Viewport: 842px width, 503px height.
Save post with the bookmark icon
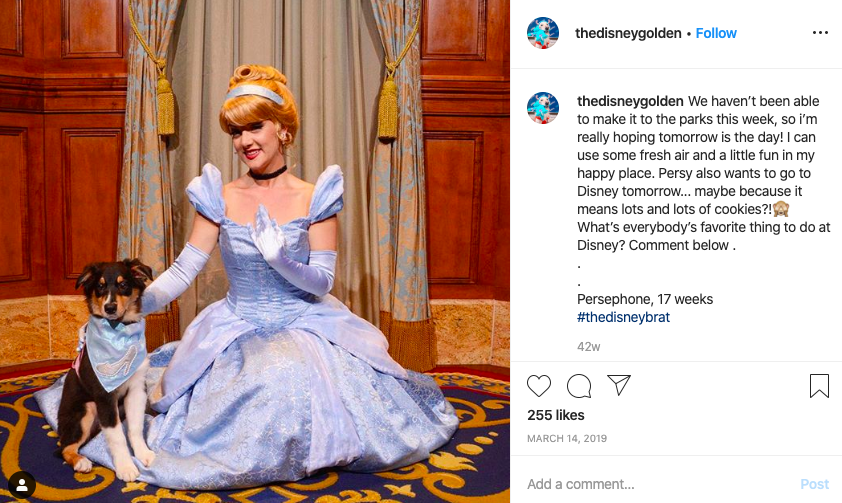click(819, 386)
